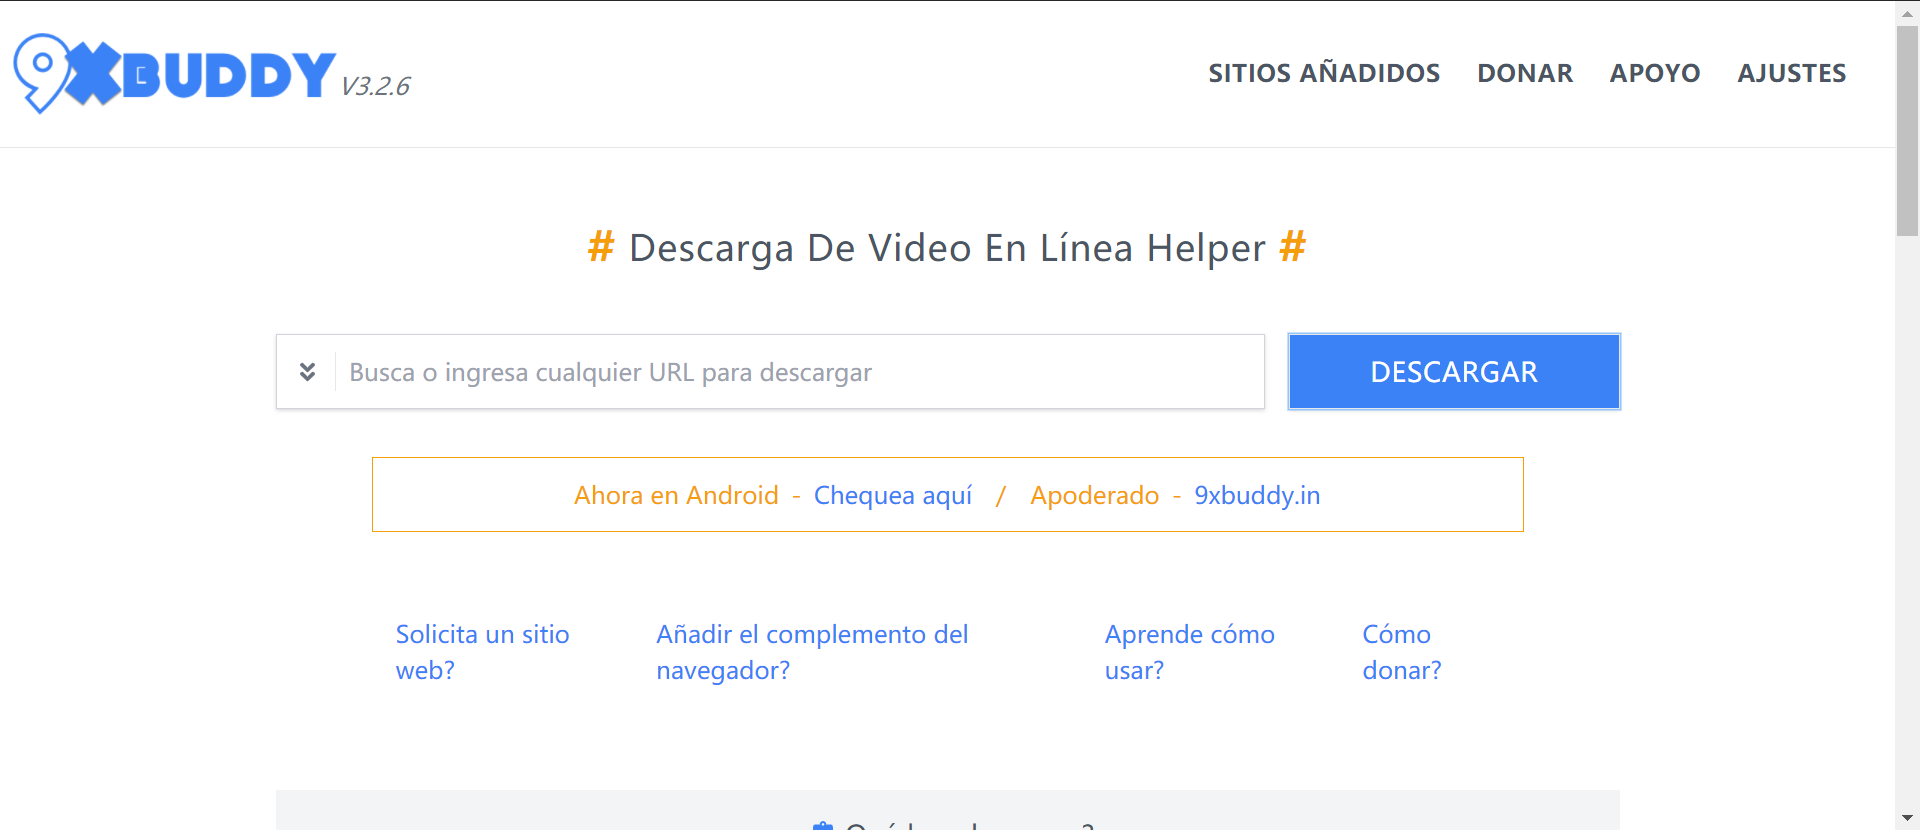Click the 'Descarga De Video En Línea Helper' heading
The width and height of the screenshot is (1920, 830).
pos(947,248)
